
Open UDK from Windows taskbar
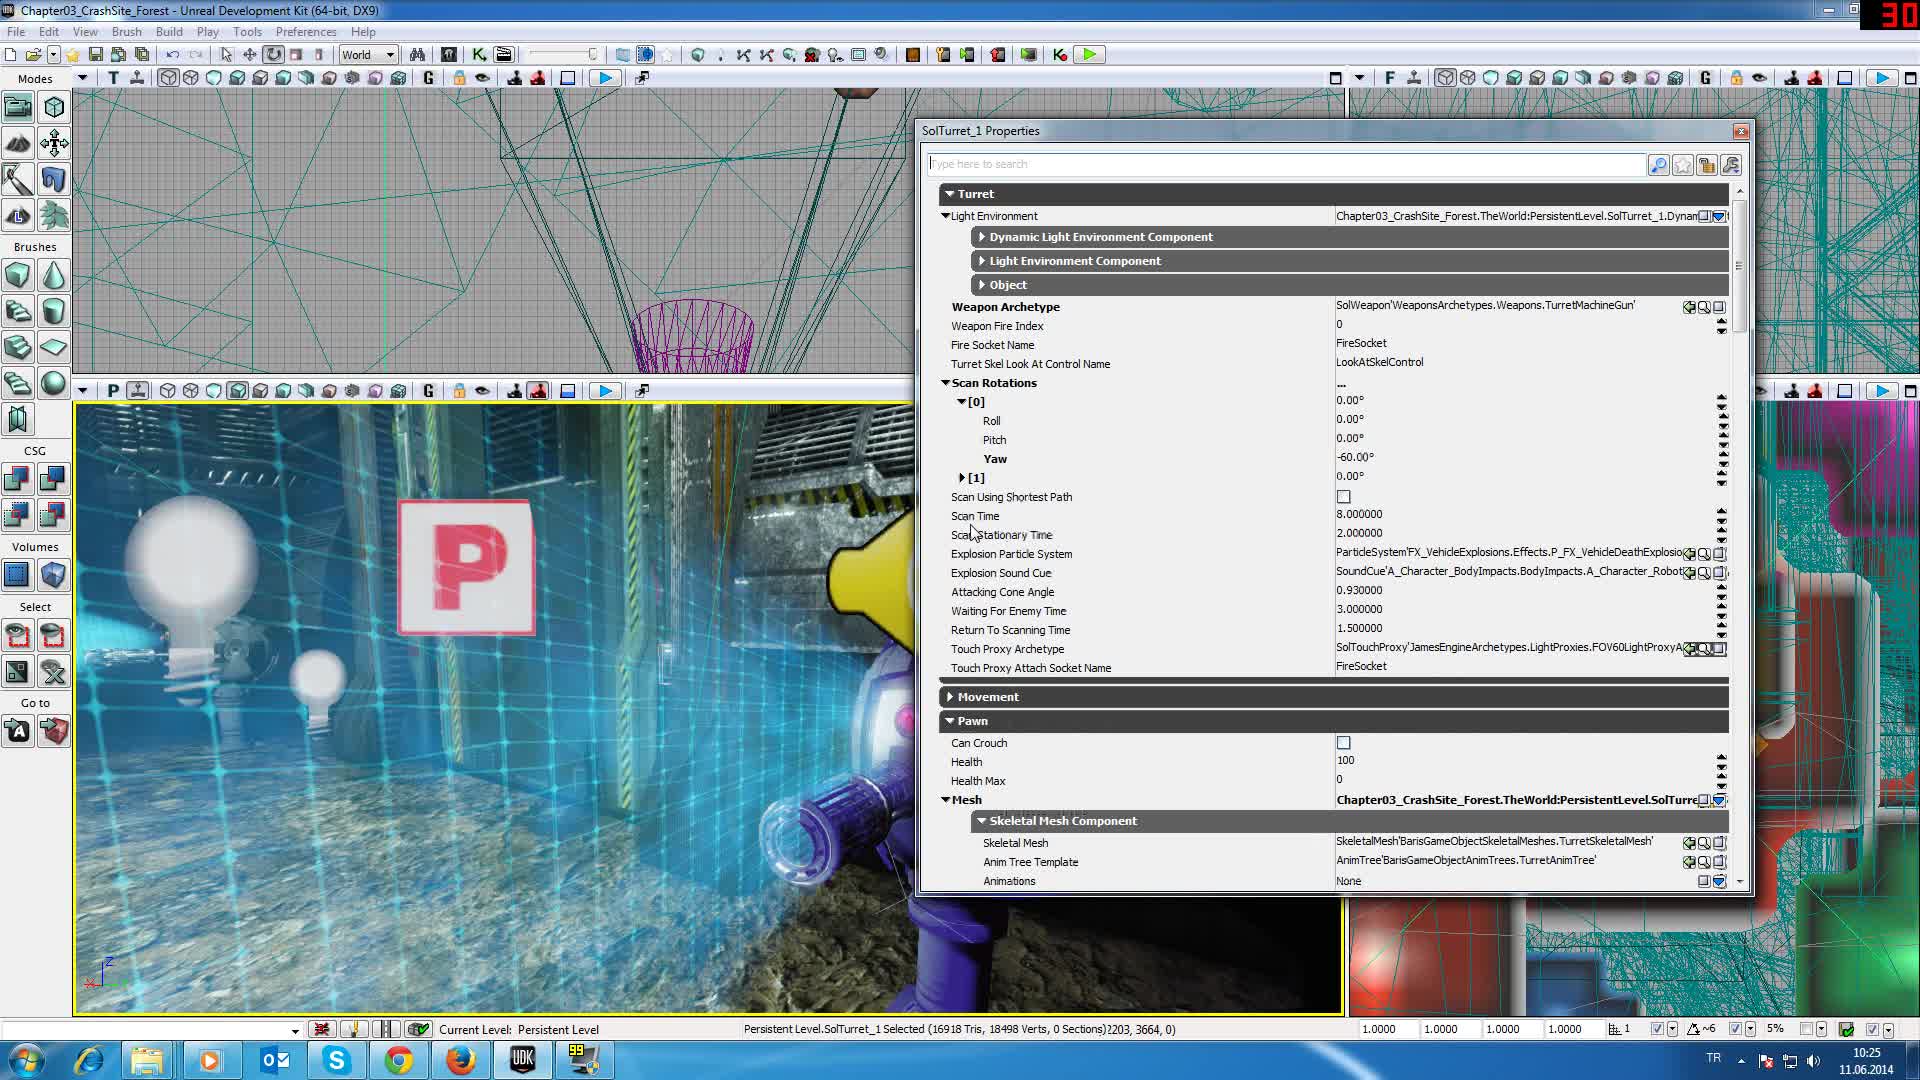(522, 1060)
